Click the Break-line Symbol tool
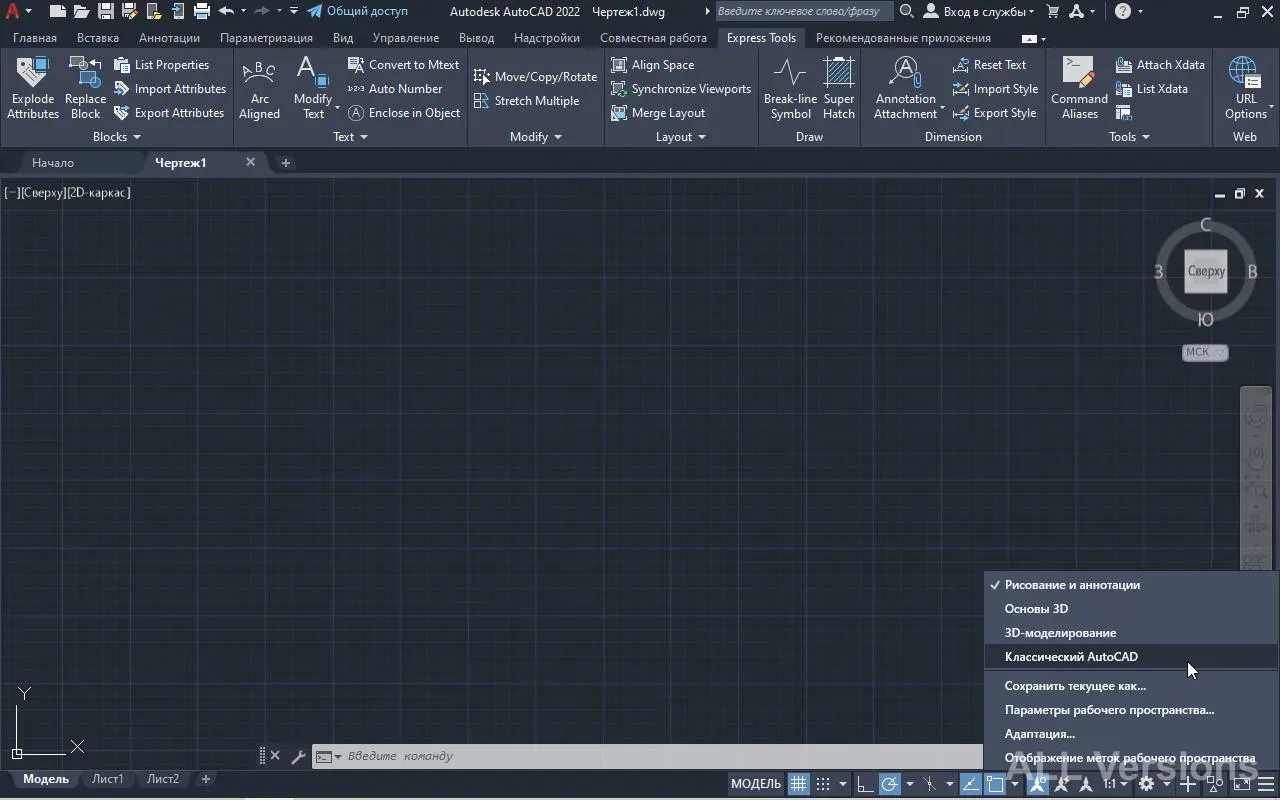The width and height of the screenshot is (1280, 800). 790,88
